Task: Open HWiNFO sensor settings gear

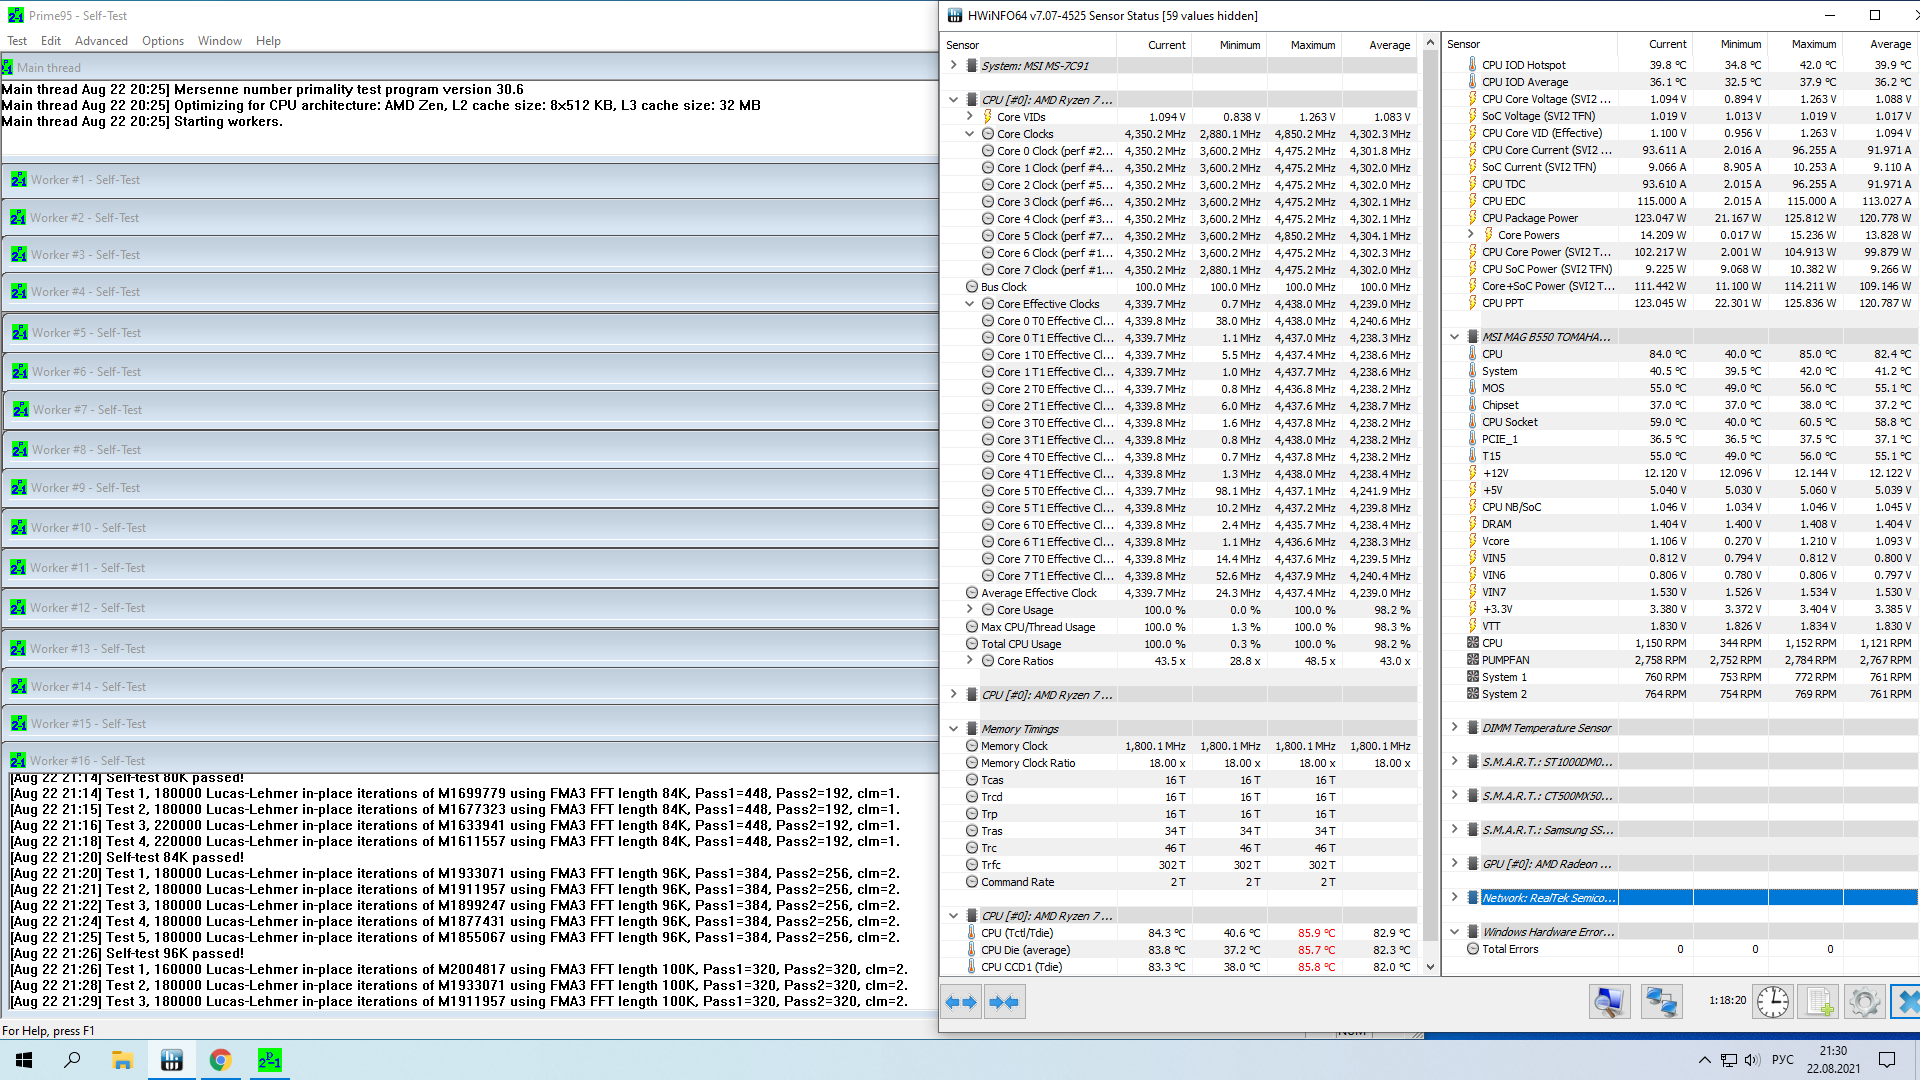Action: pyautogui.click(x=1864, y=1002)
